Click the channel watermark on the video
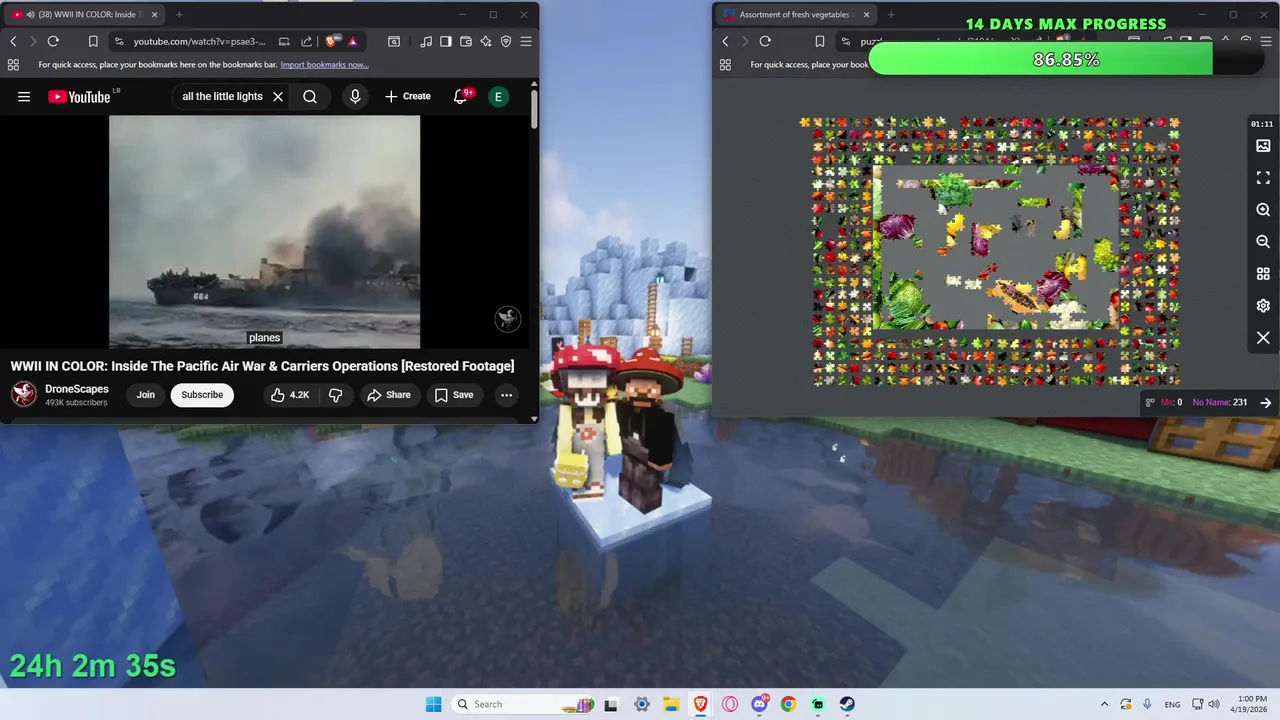 pos(508,319)
